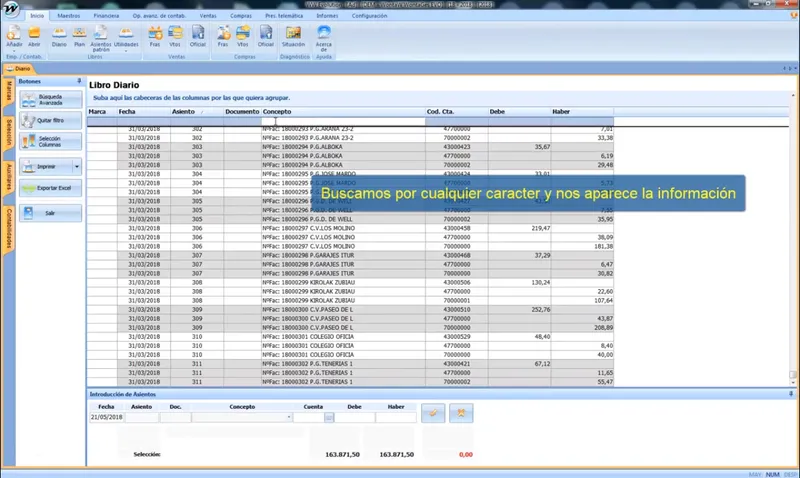Open the Cuenta lookup button
Image resolution: width=800 pixels, height=478 pixels.
(329, 418)
